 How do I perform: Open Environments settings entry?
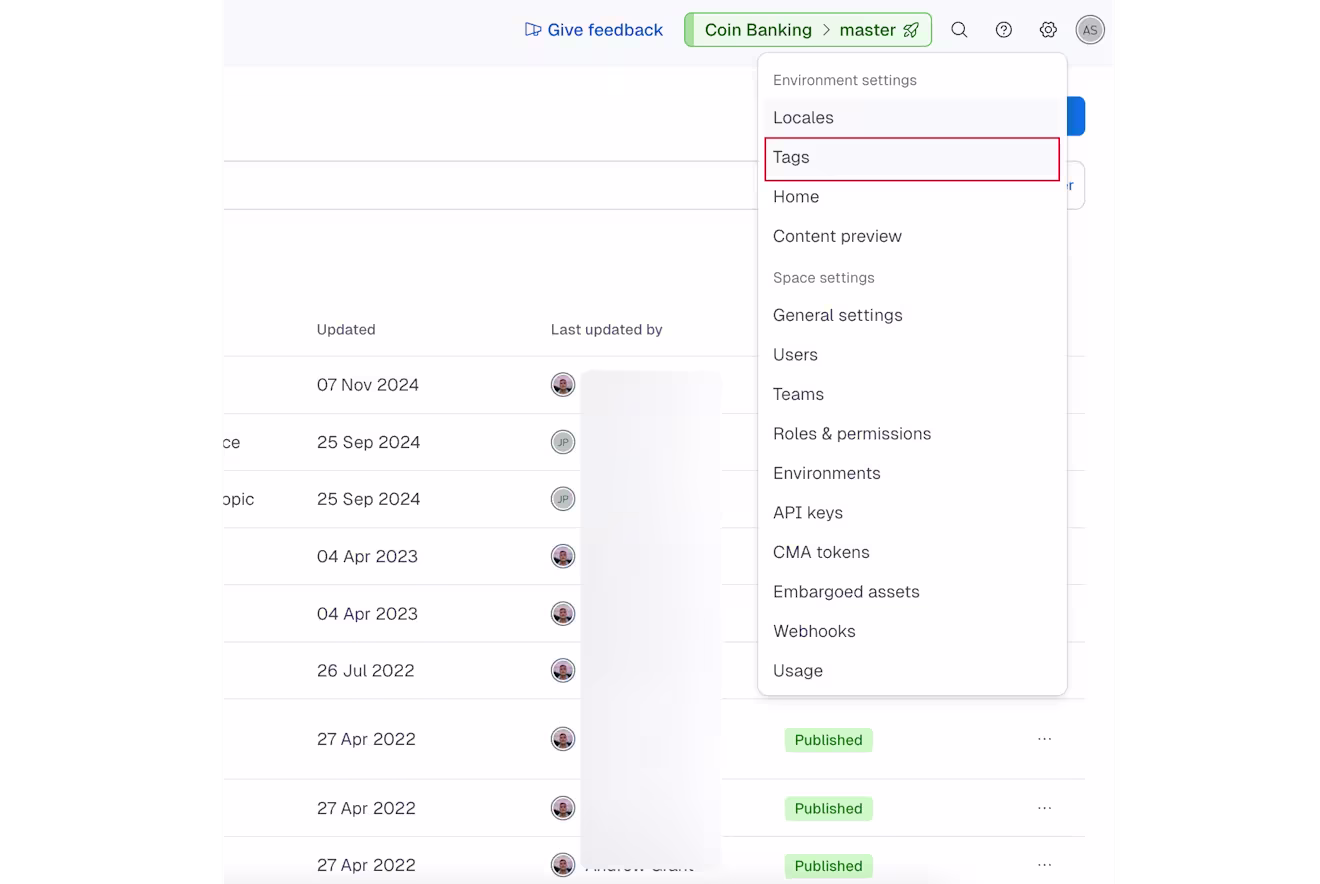(912, 473)
